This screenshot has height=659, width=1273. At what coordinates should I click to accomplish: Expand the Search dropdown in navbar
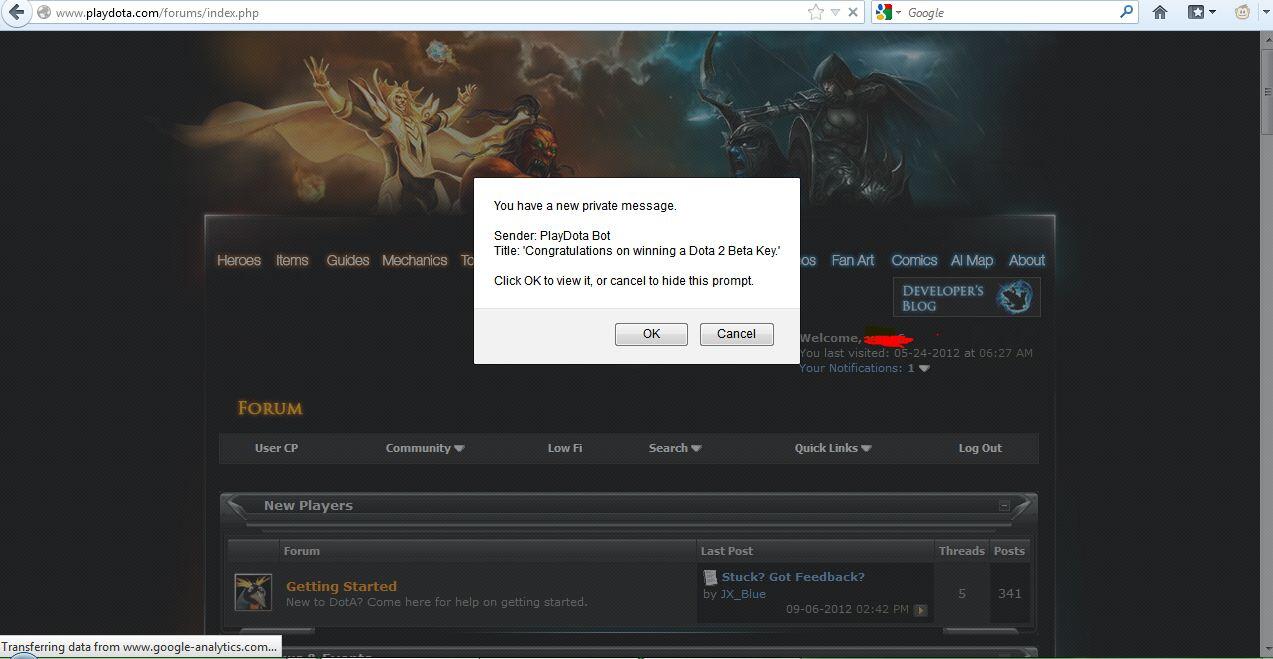[675, 448]
